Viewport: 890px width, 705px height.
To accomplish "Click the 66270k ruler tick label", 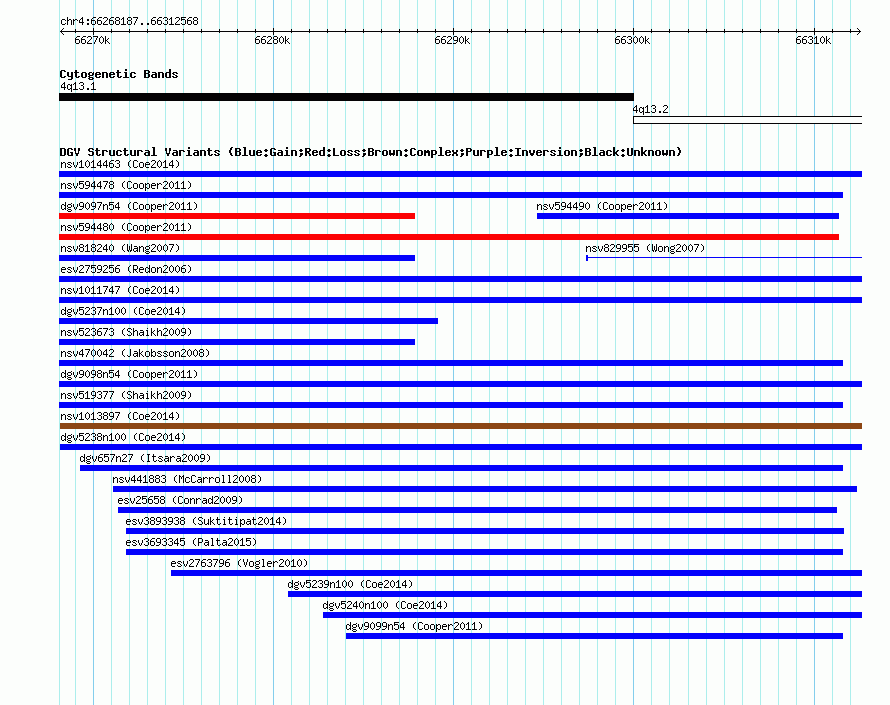I will (x=92, y=40).
